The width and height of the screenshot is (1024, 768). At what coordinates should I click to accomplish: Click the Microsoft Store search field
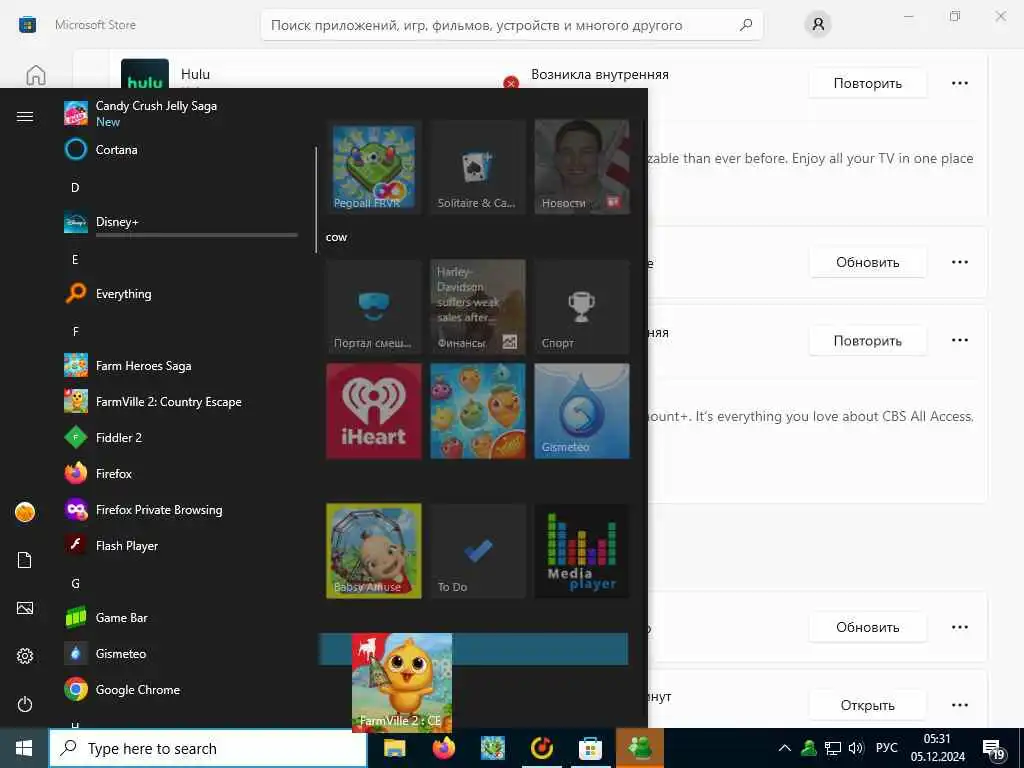point(511,25)
